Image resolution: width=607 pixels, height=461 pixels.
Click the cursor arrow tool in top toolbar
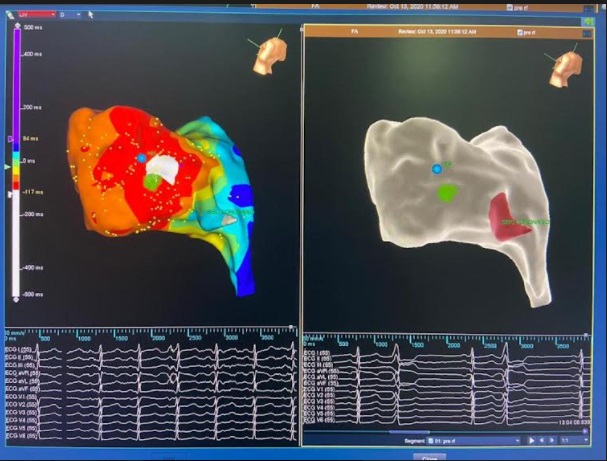pos(90,15)
